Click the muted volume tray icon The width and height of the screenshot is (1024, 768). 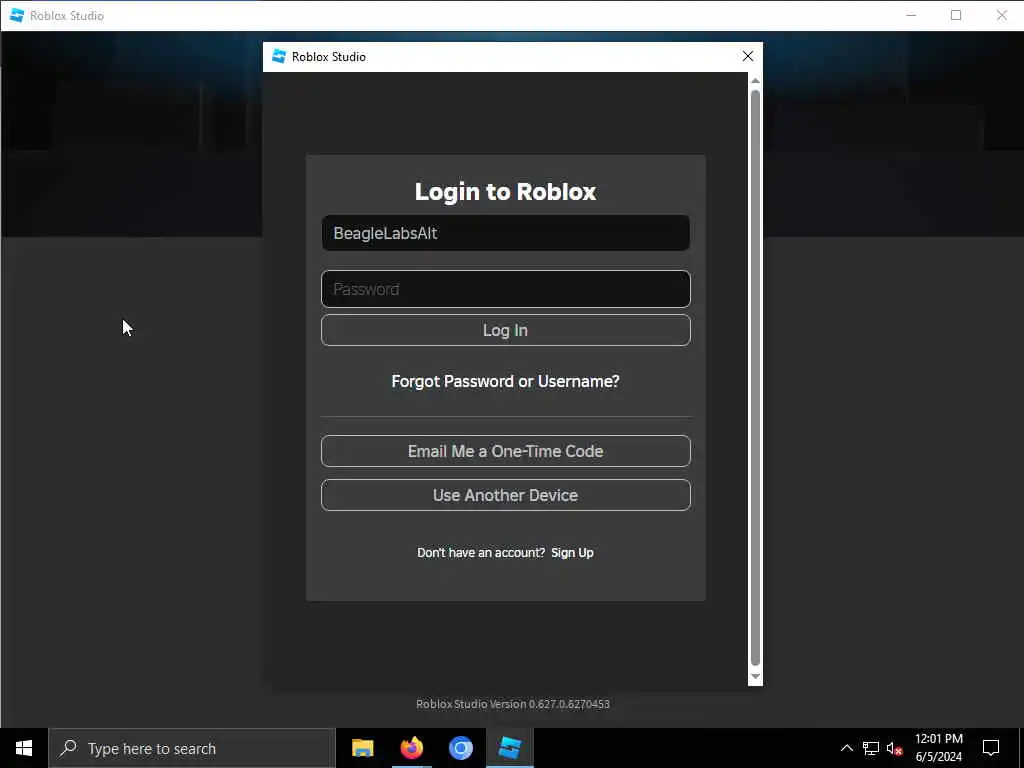coord(894,748)
